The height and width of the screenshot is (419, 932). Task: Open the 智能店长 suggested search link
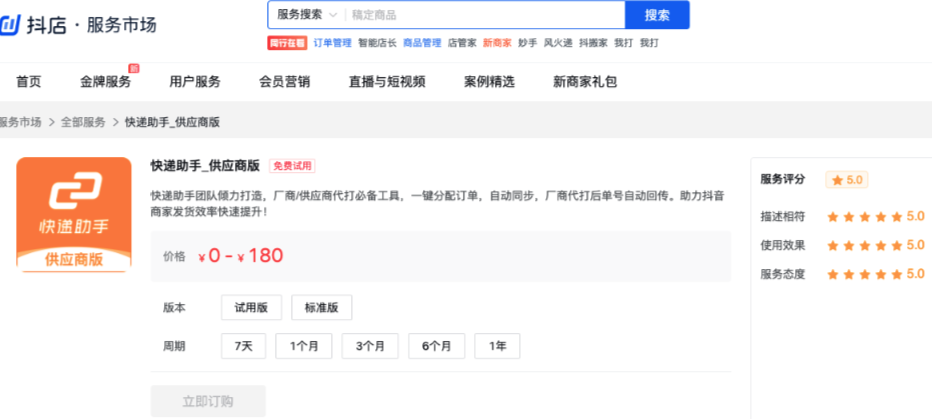[x=377, y=43]
